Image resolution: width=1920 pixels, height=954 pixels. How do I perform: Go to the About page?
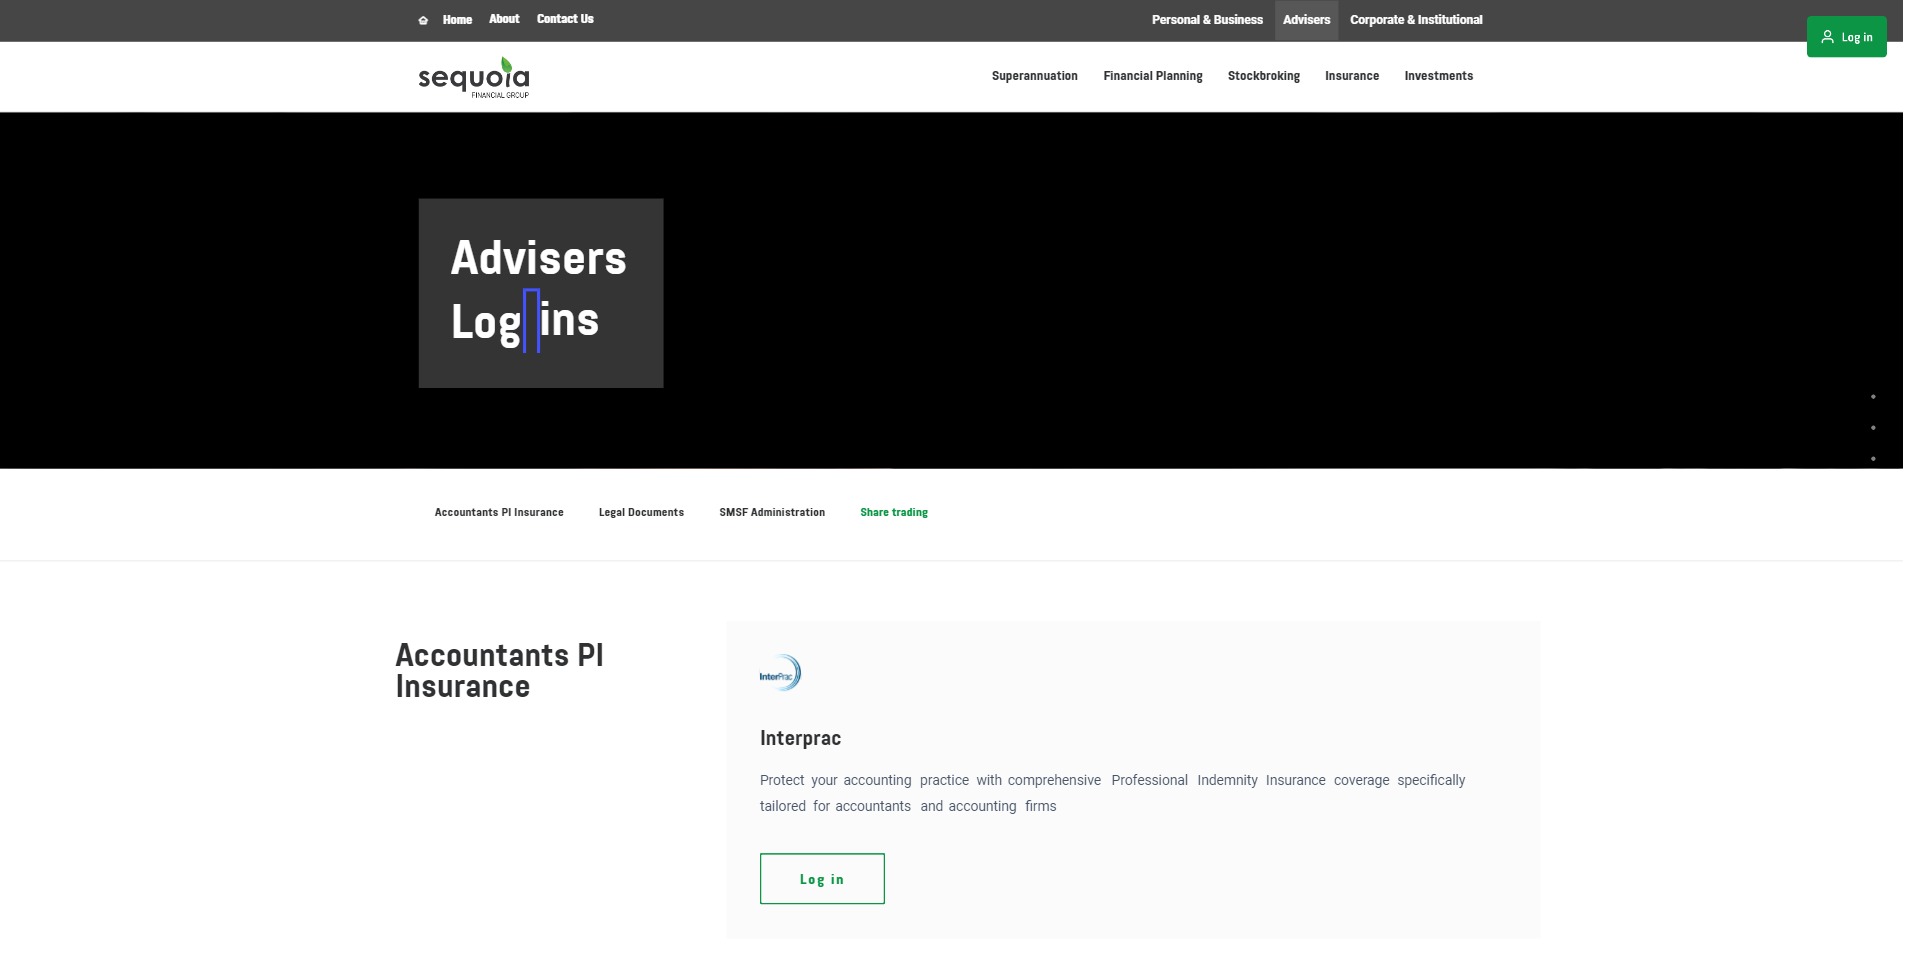tap(504, 19)
